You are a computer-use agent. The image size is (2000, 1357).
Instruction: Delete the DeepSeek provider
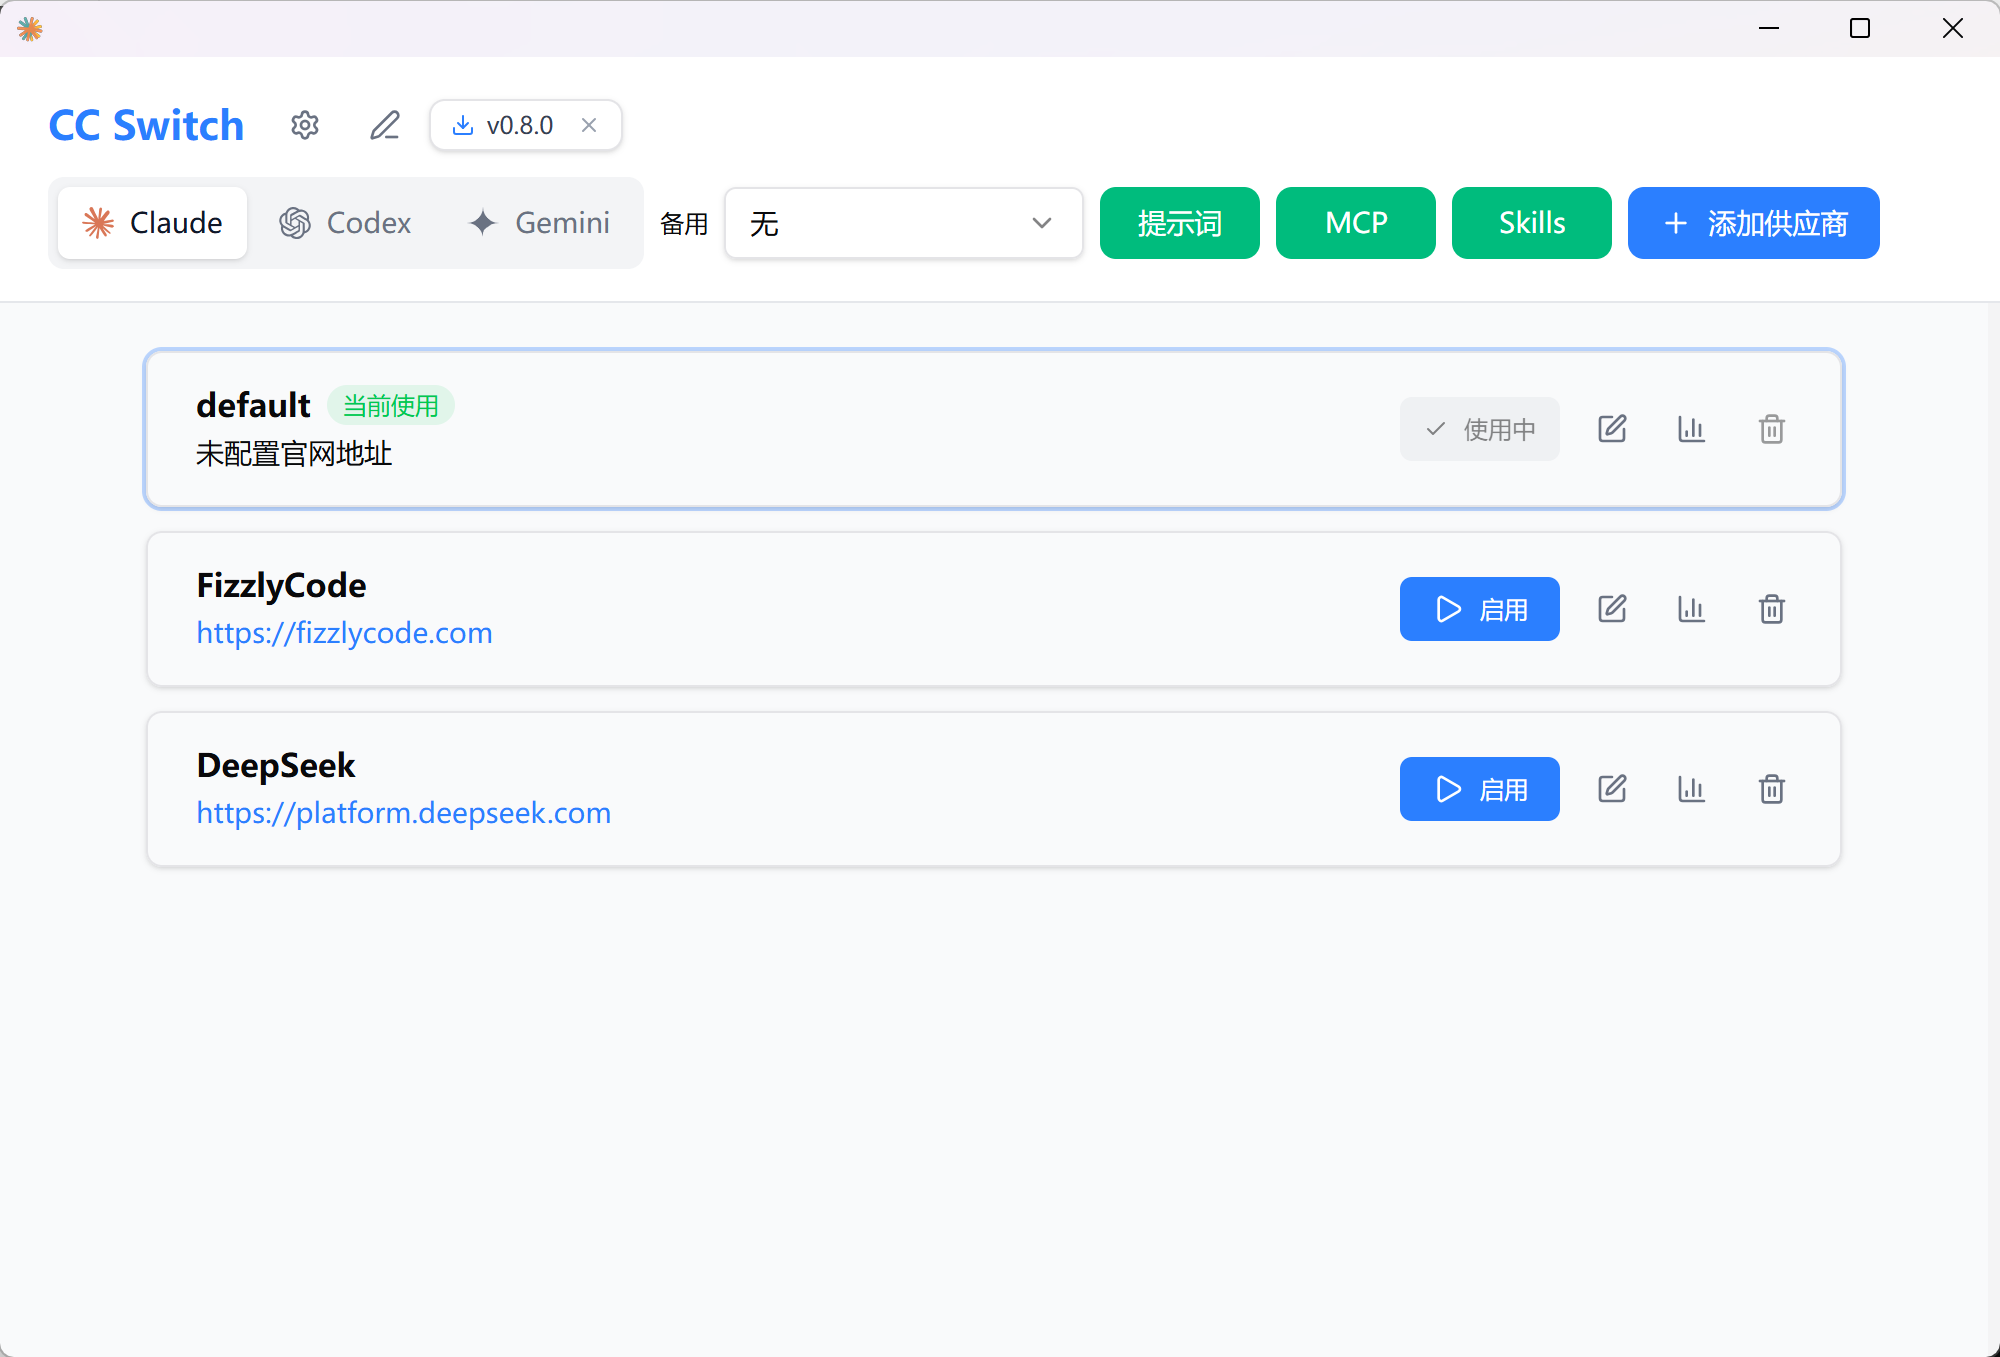pyautogui.click(x=1771, y=789)
